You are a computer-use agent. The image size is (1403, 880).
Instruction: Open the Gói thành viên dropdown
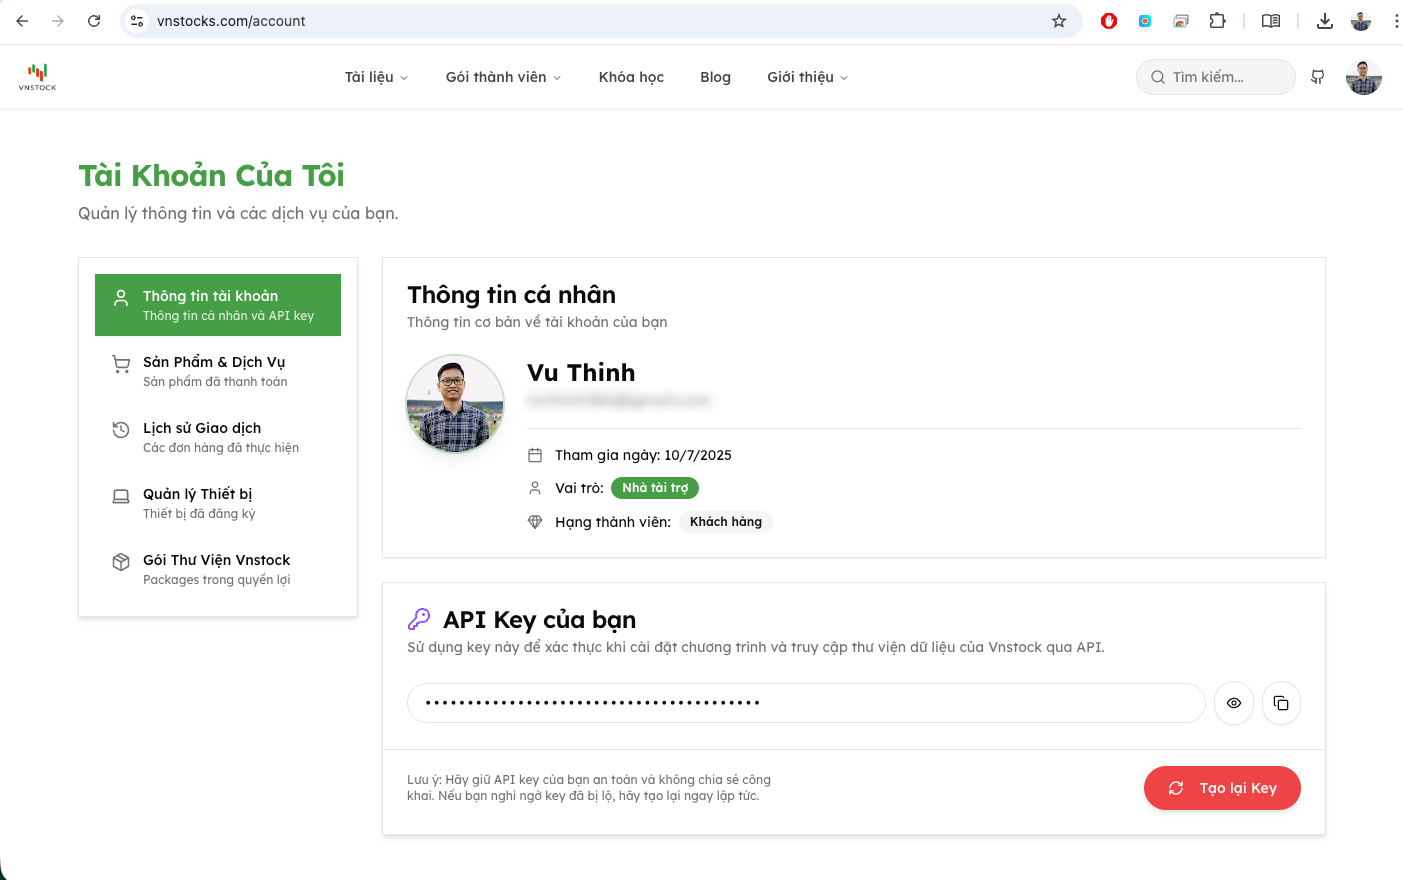coord(503,77)
